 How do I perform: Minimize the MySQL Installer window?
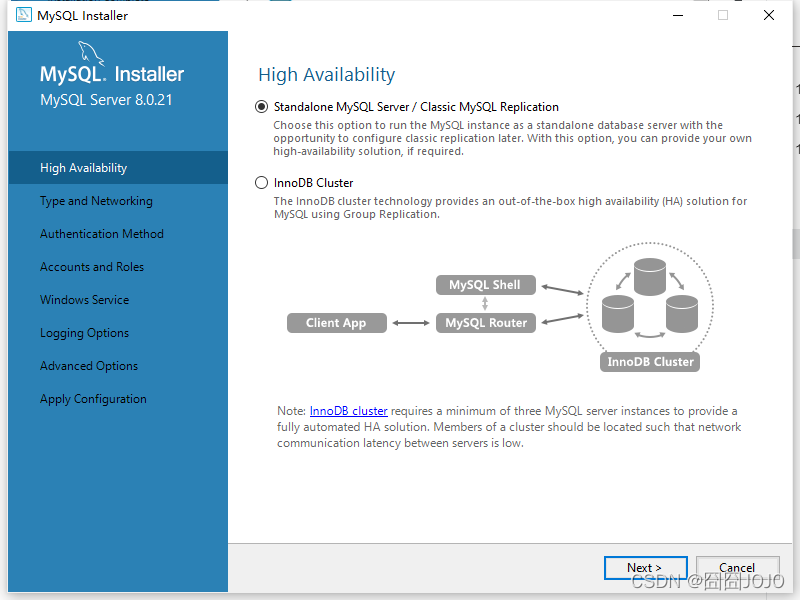point(678,15)
